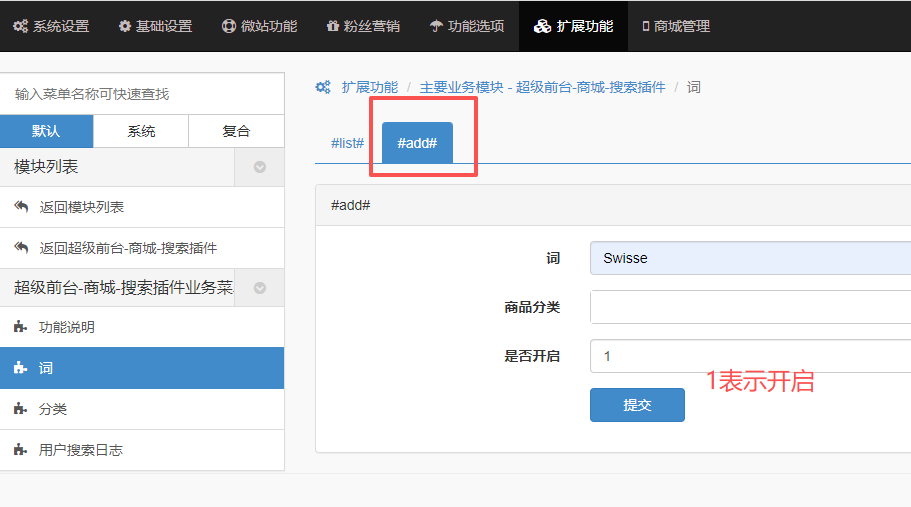This screenshot has height=507, width=911.
Task: Click the gear icon beside 基础设置
Action: coord(125,26)
